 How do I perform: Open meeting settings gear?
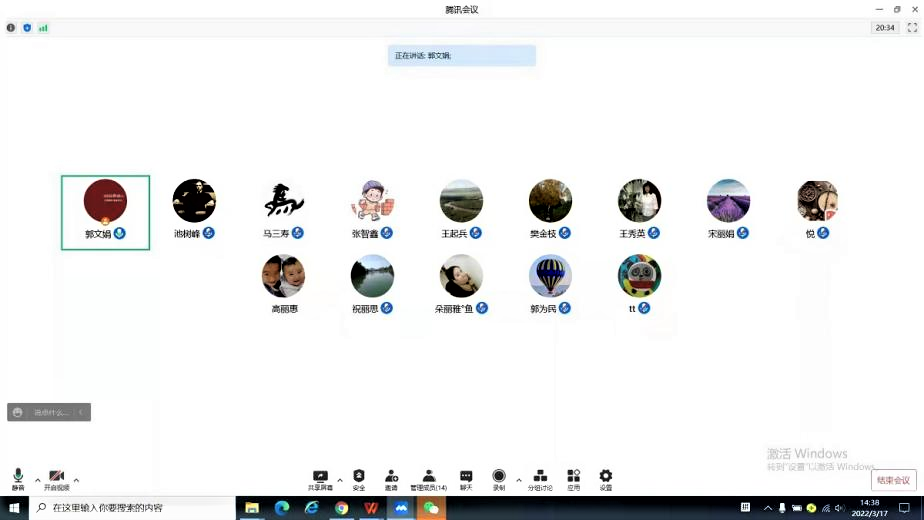coord(605,478)
